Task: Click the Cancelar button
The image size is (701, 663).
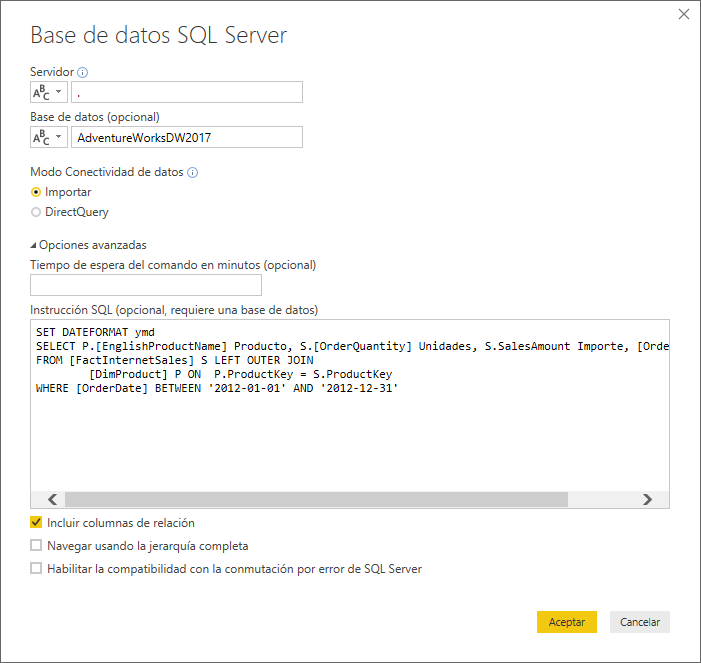Action: click(640, 622)
